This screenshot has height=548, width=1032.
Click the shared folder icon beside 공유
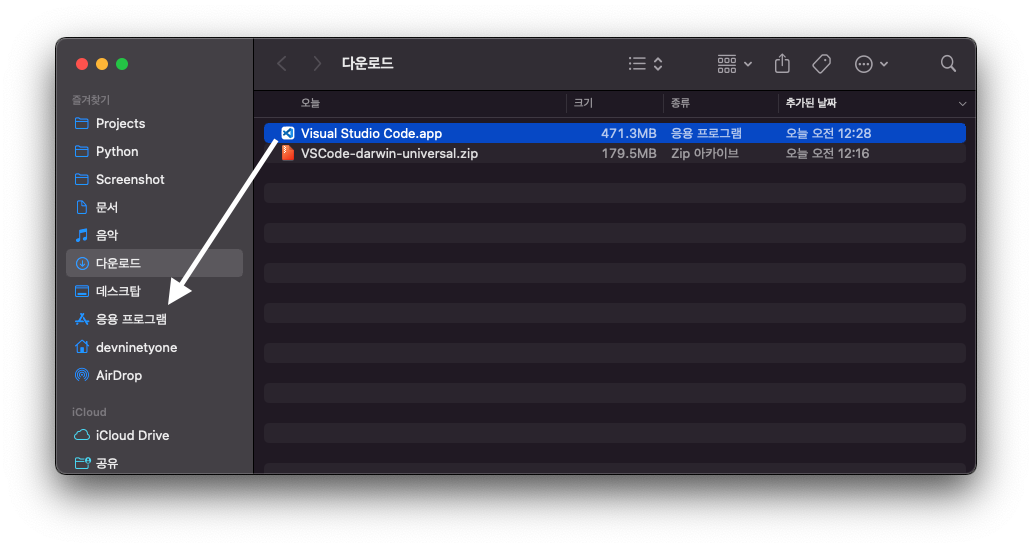click(82, 463)
